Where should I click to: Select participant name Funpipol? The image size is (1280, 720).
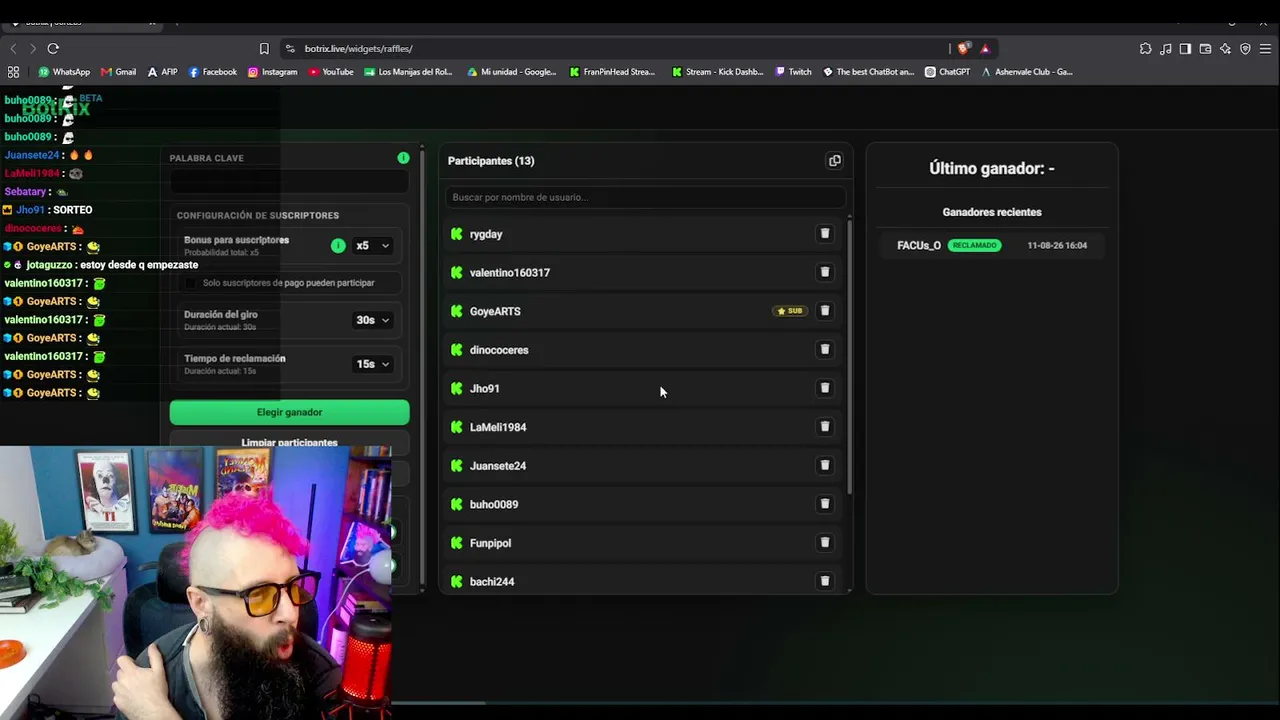(x=490, y=543)
